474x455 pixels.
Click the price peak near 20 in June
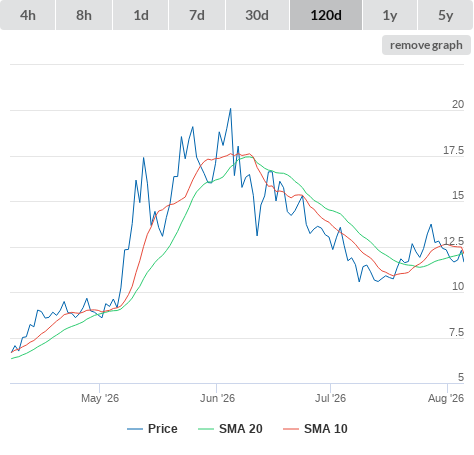point(230,109)
